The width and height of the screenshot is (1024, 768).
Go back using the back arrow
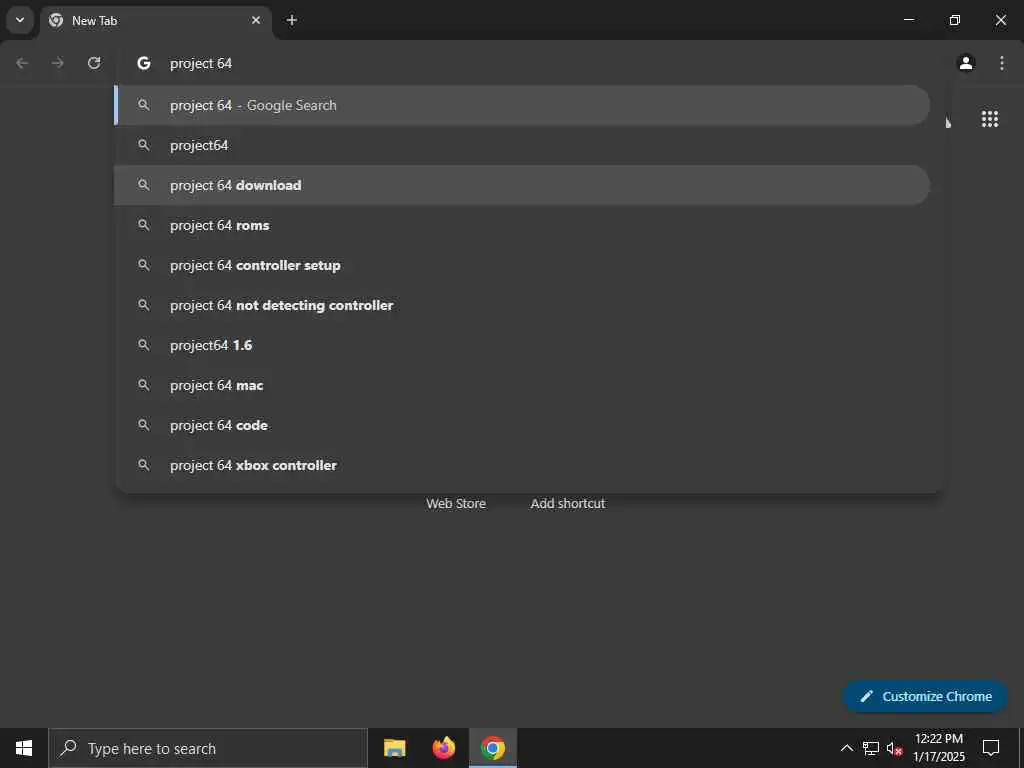(x=22, y=63)
